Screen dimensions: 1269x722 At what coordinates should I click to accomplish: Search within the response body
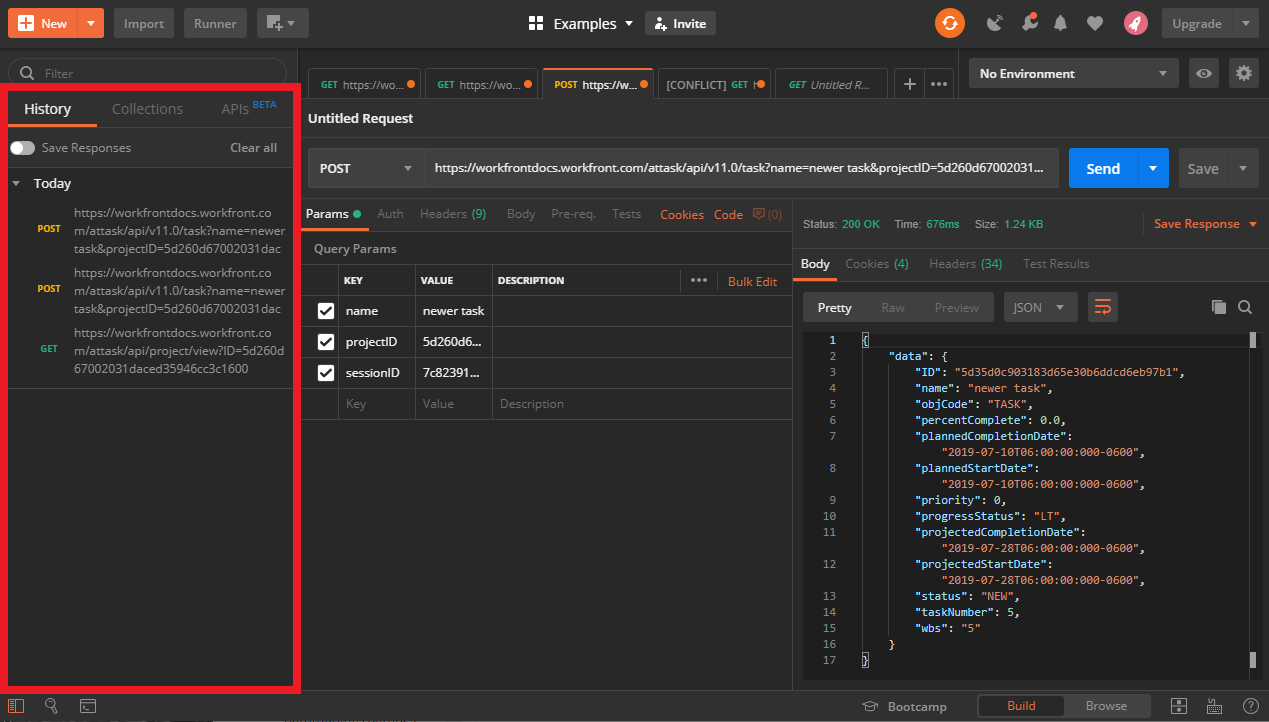click(1245, 307)
